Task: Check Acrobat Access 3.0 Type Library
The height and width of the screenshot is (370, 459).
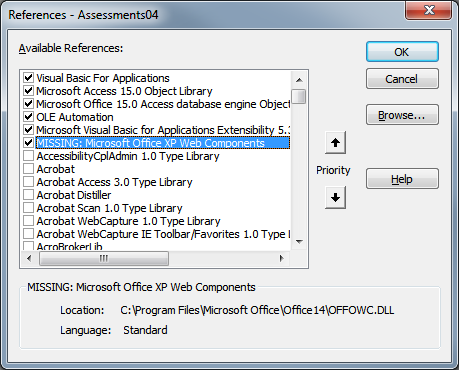Action: click(28, 182)
